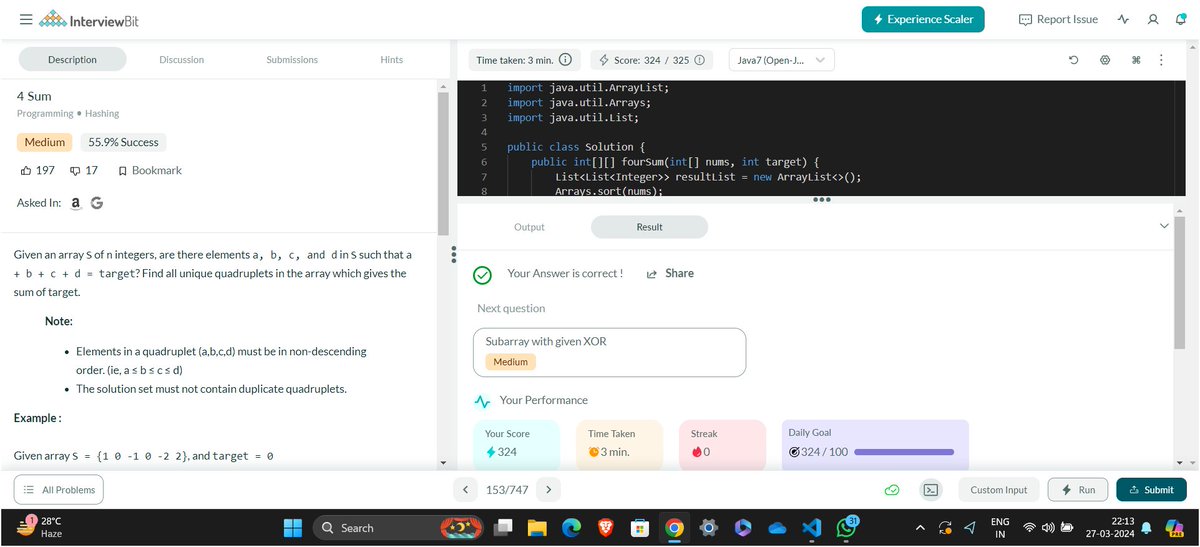Open the Java7 language dropdown
The image size is (1200, 547).
(782, 60)
